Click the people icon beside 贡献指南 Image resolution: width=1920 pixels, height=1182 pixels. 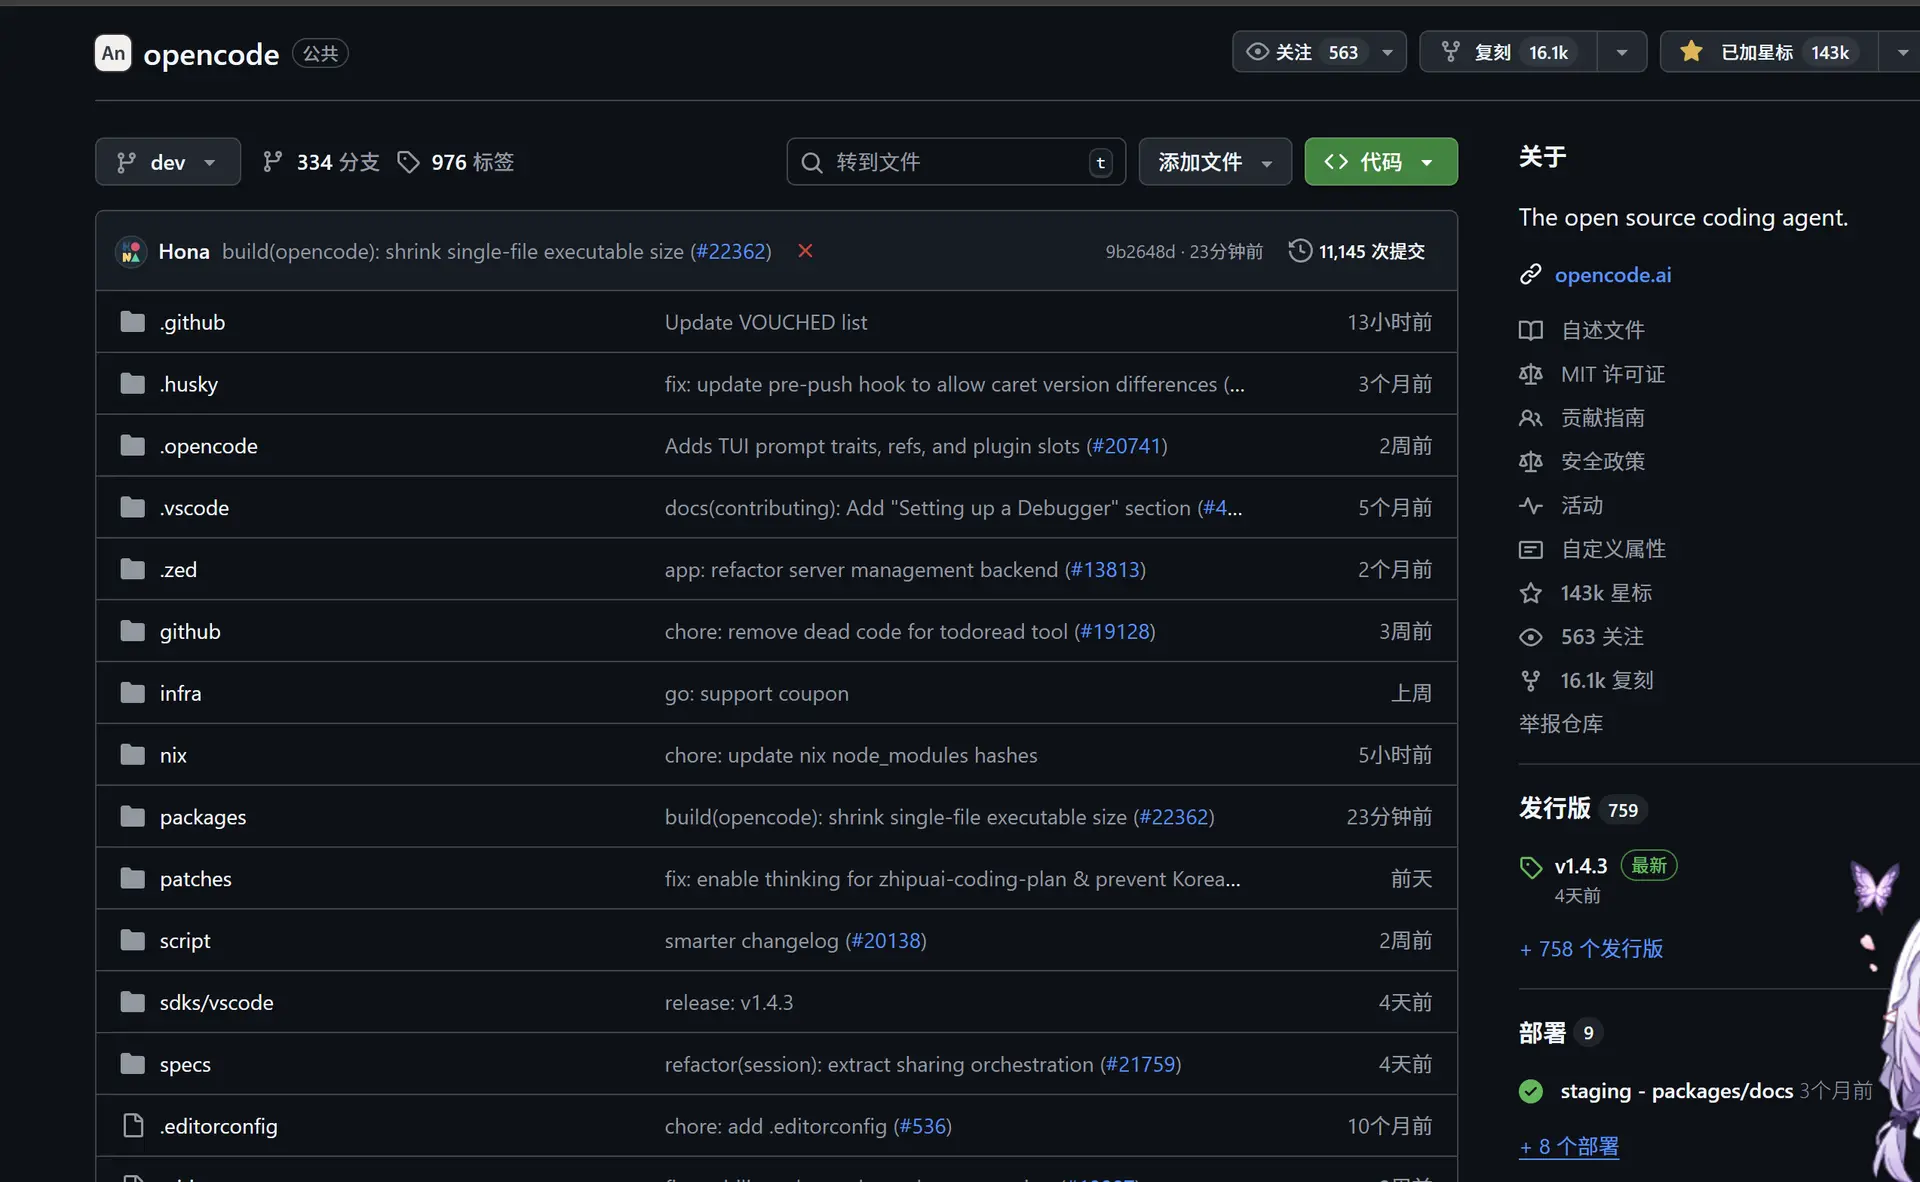pos(1530,418)
